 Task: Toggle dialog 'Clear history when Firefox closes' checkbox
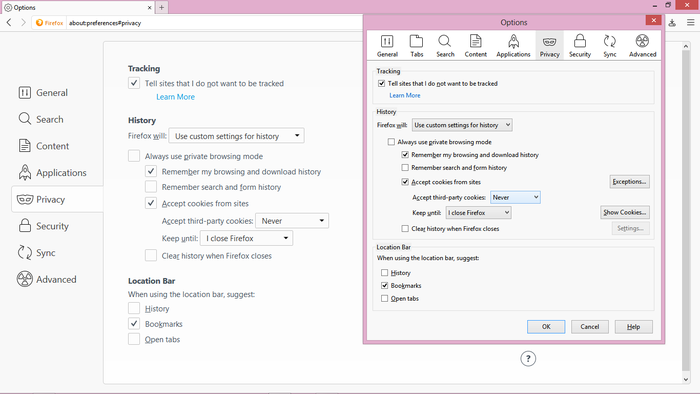(405, 228)
